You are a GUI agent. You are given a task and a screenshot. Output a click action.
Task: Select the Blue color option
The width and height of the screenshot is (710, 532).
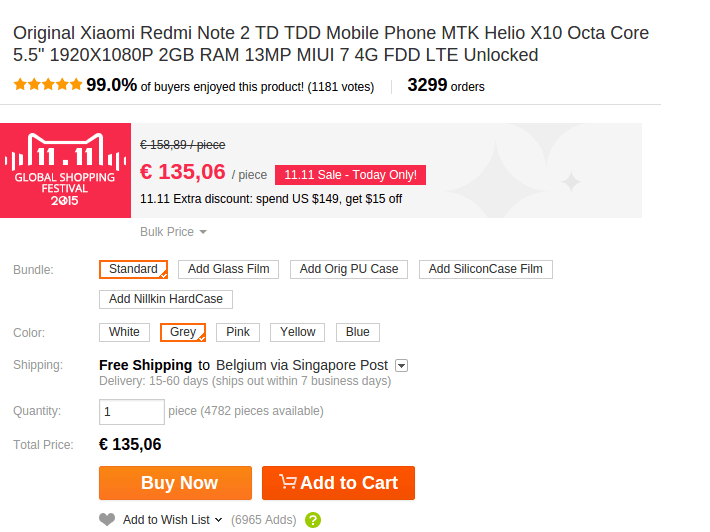point(357,332)
